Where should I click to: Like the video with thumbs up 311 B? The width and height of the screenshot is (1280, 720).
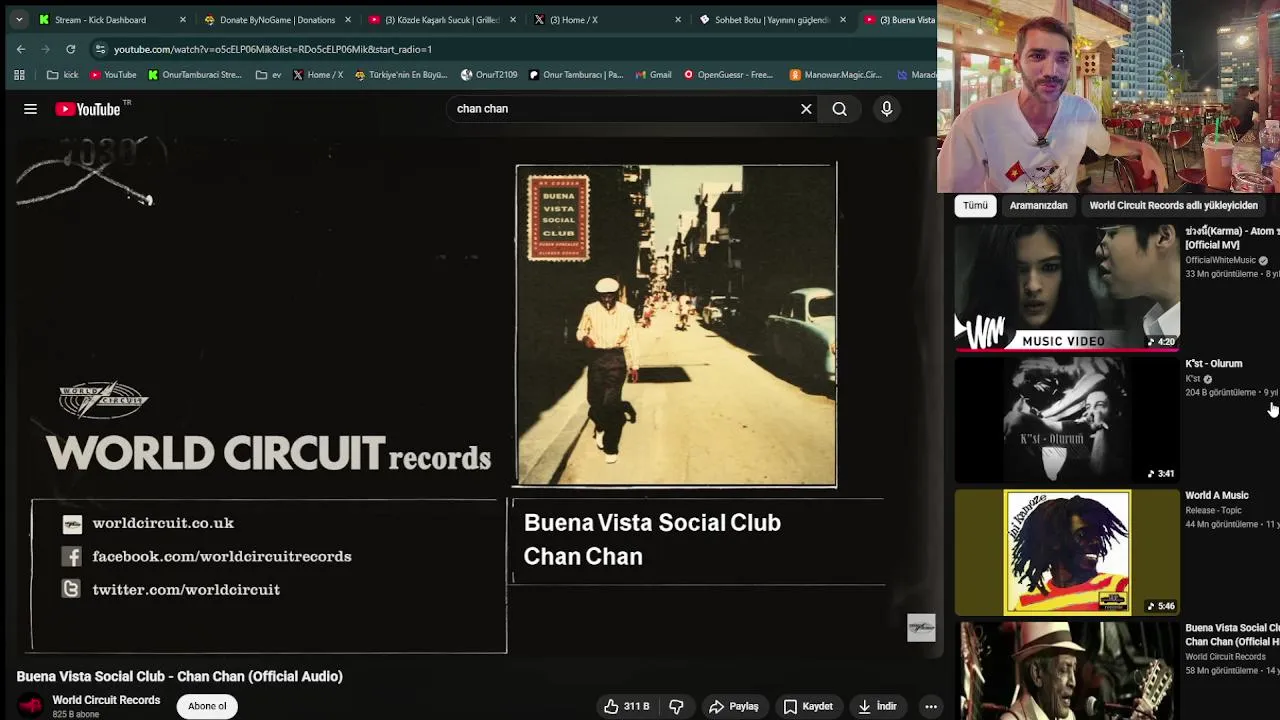[x=627, y=706]
